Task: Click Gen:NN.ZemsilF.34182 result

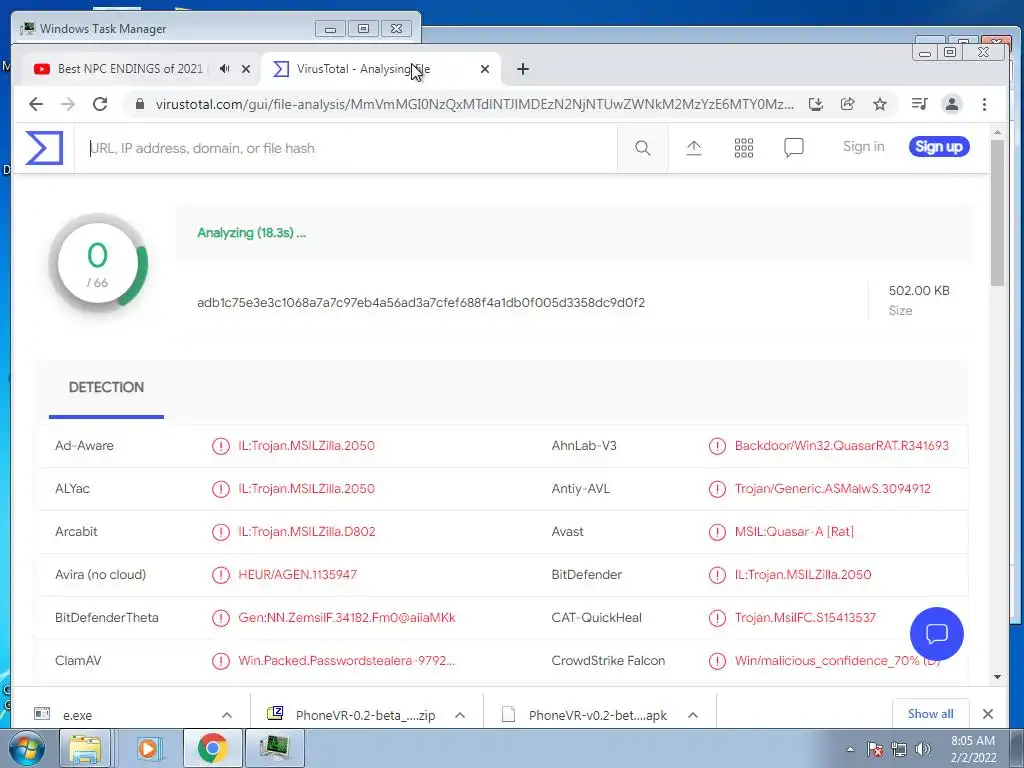Action: [347, 618]
